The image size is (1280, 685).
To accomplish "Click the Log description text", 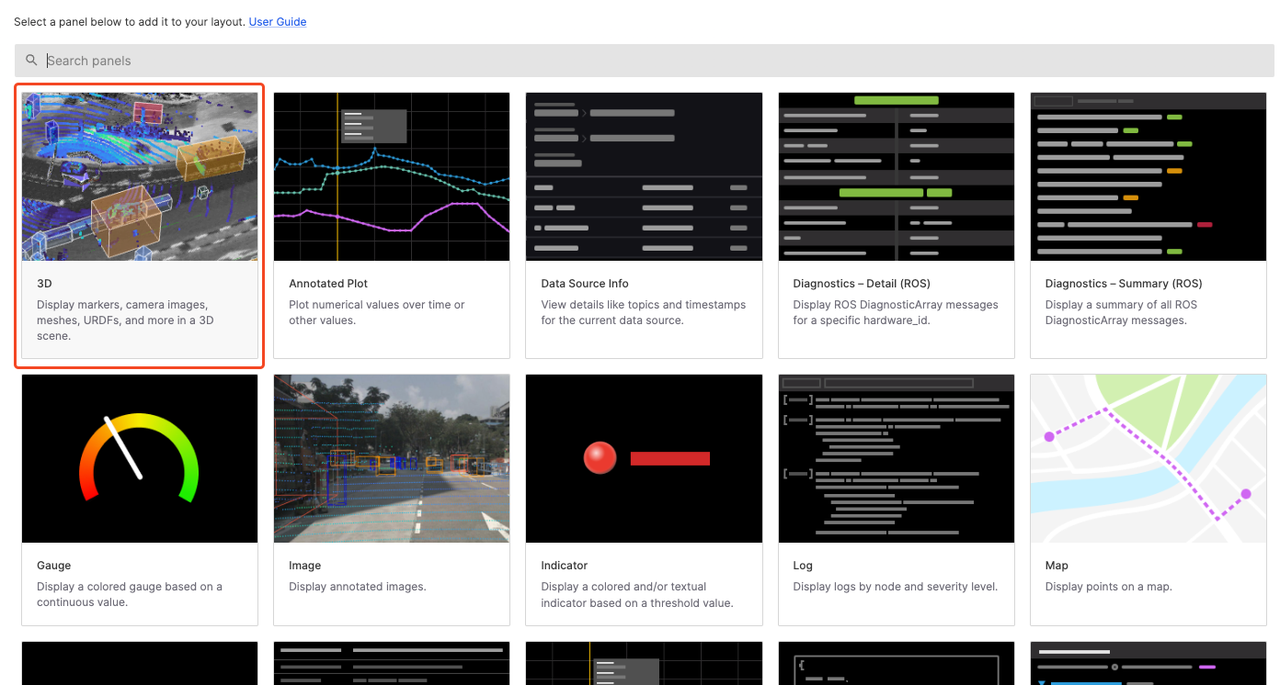I will click(895, 587).
